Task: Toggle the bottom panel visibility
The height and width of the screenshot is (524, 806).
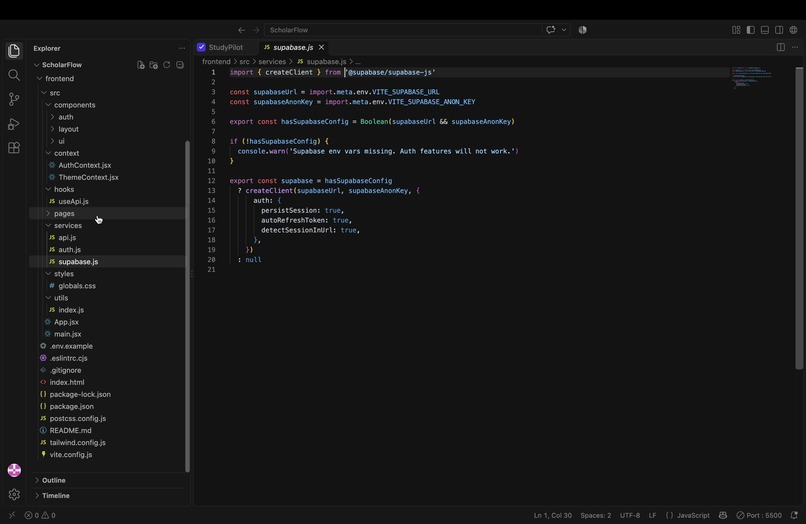Action: (765, 30)
